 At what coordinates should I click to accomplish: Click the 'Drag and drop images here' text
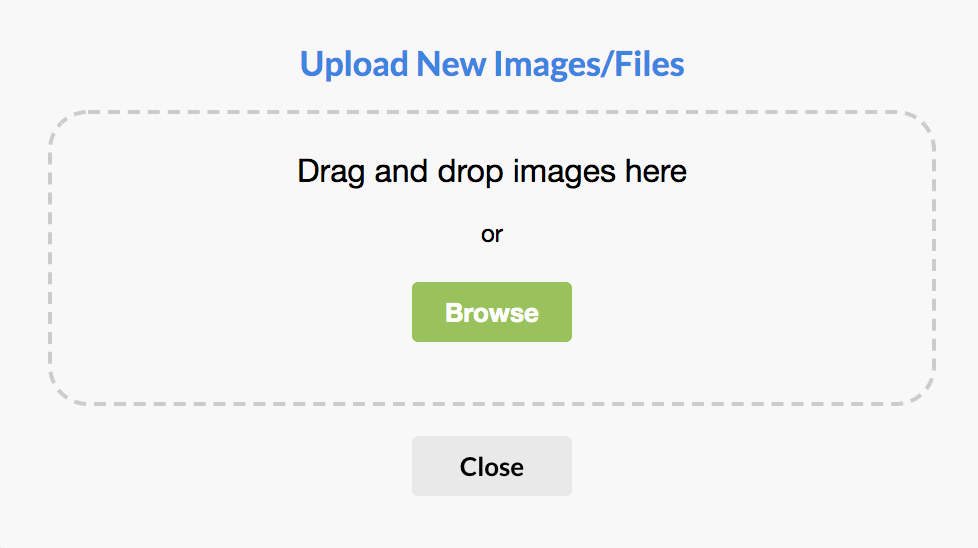492,171
